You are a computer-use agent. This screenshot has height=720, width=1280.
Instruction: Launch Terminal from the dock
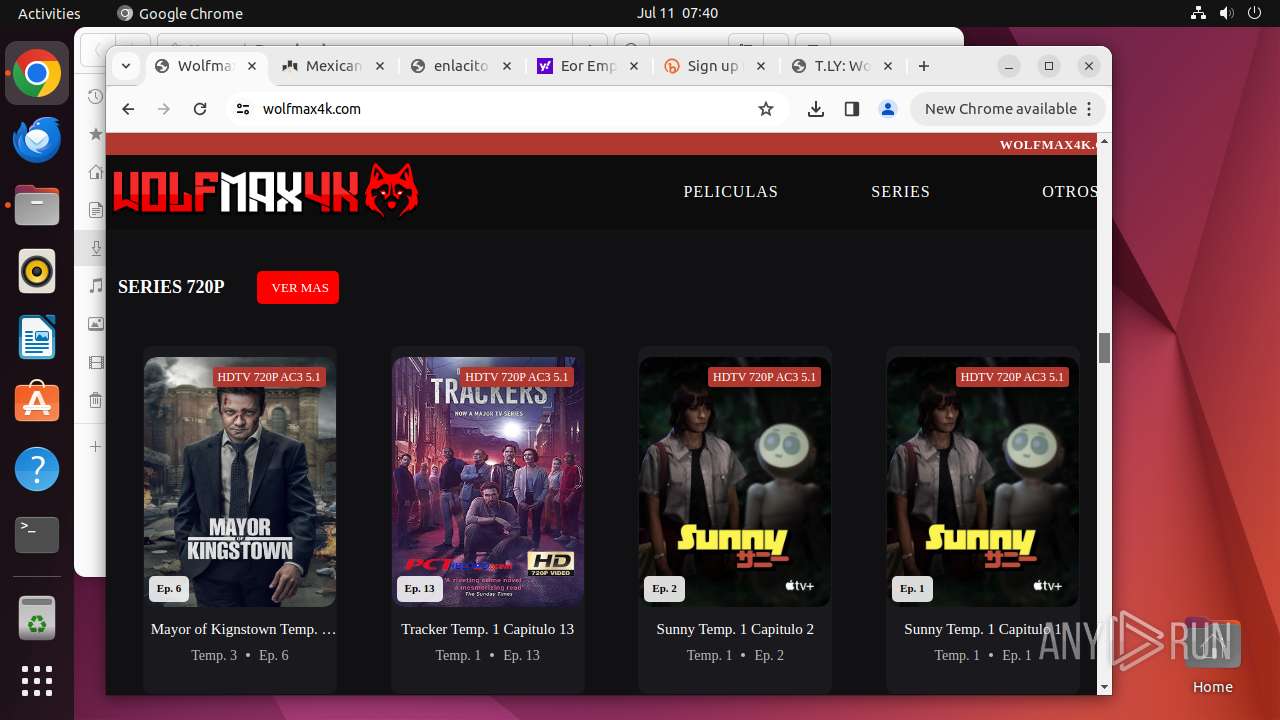(x=37, y=535)
